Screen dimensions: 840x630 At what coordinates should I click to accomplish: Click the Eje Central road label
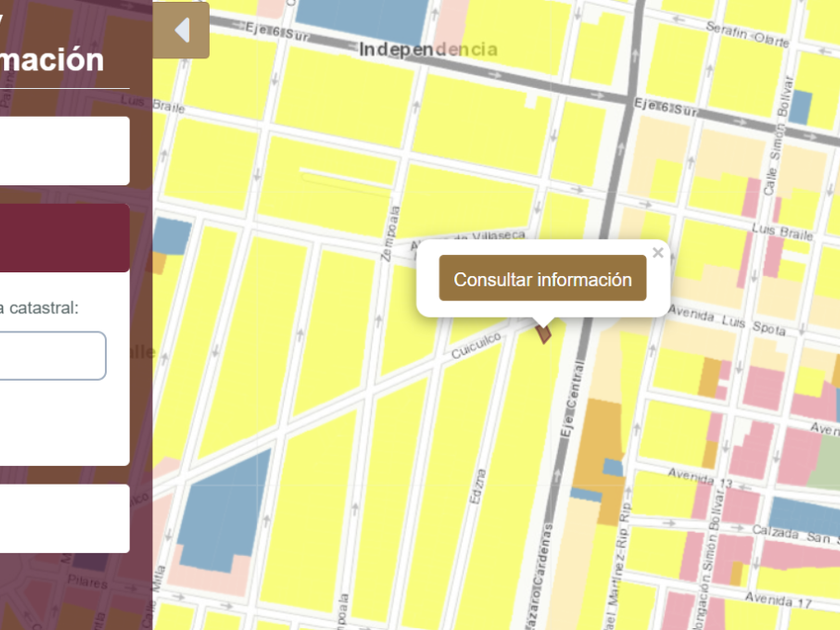point(571,401)
